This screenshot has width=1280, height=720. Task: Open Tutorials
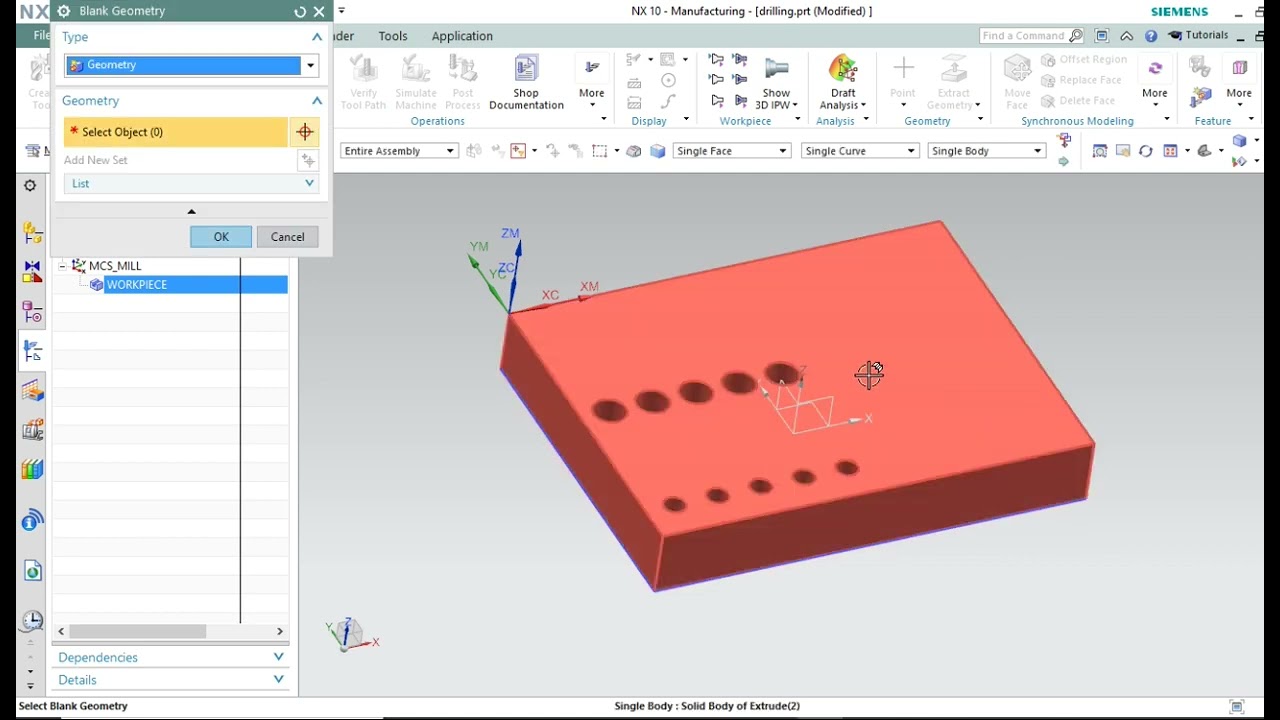(1198, 35)
